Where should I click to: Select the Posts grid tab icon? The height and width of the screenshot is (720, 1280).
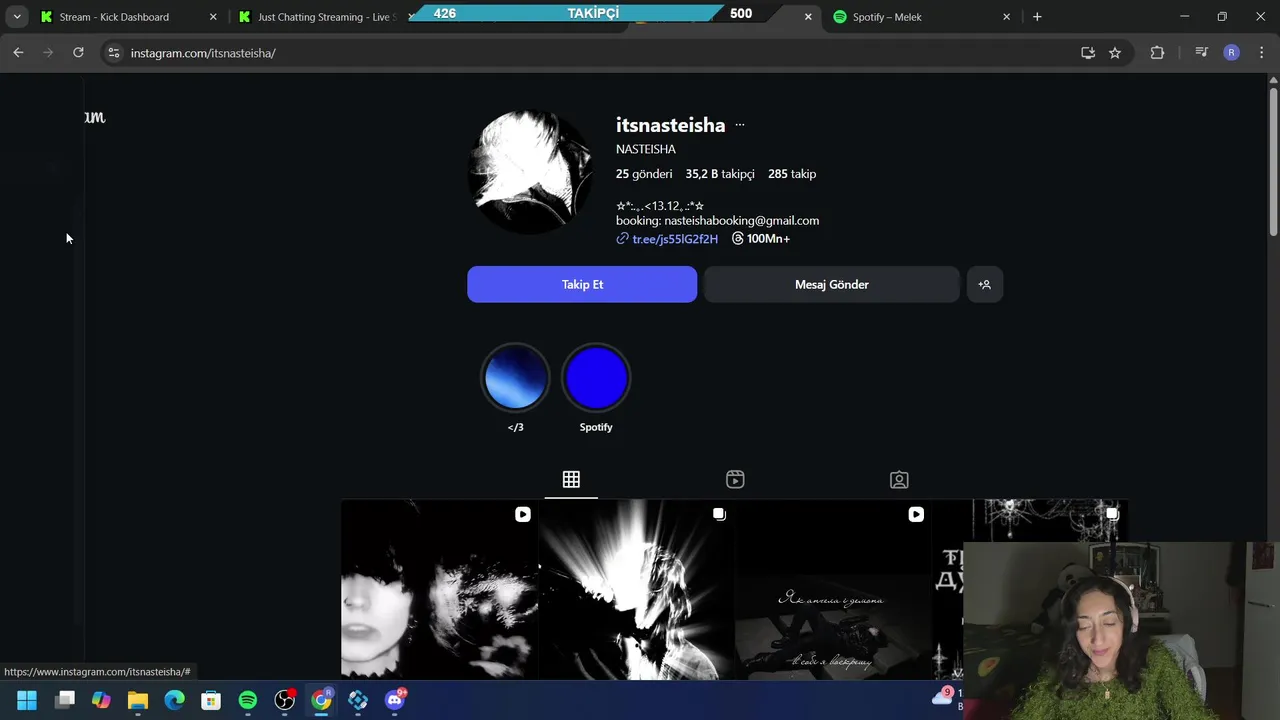[571, 480]
